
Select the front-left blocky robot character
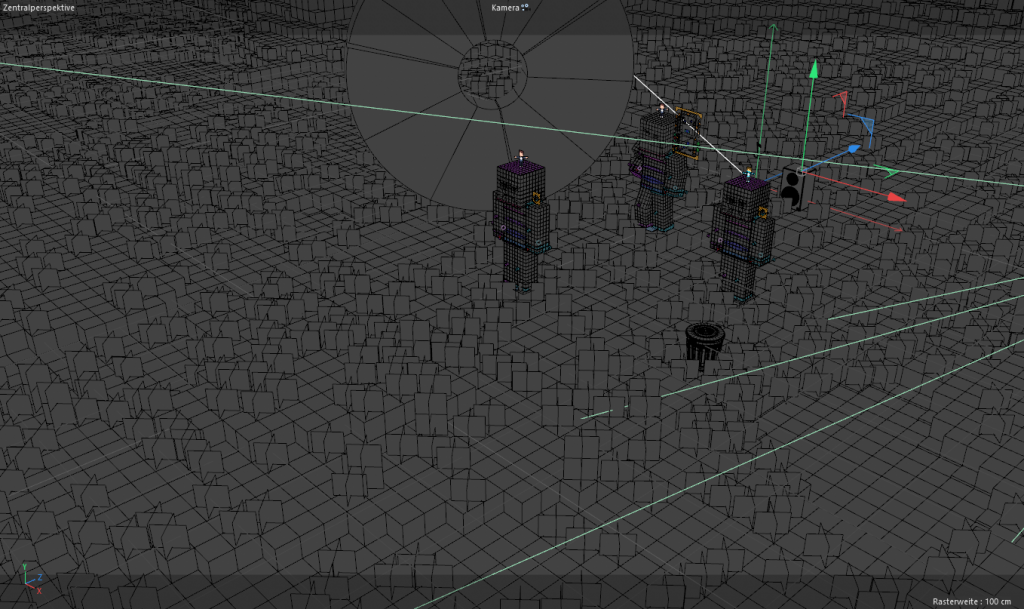[x=521, y=222]
